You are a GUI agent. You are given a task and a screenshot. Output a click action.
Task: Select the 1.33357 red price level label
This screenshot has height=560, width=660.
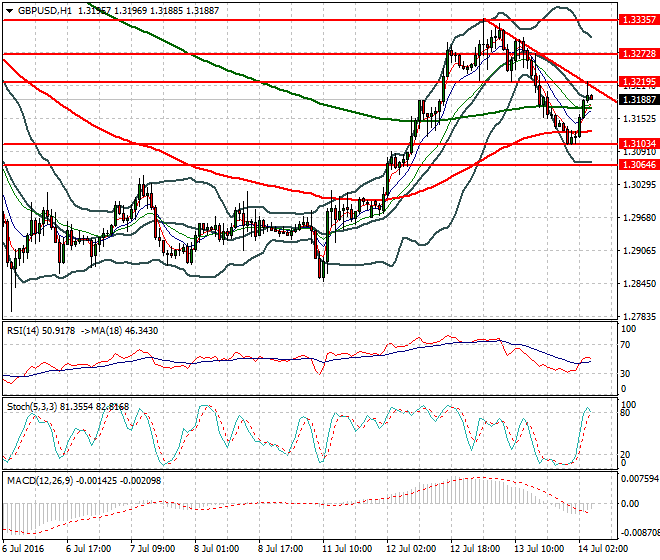639,20
